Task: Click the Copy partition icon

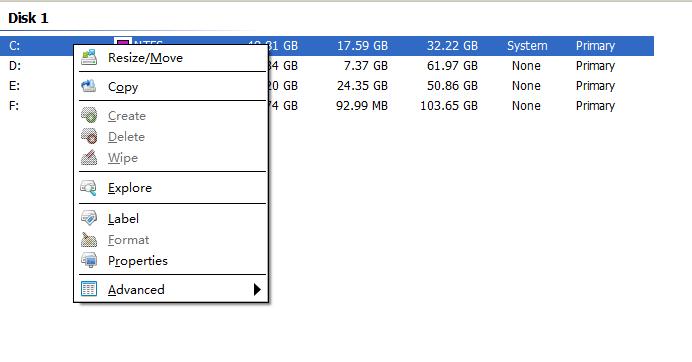Action: 89,86
